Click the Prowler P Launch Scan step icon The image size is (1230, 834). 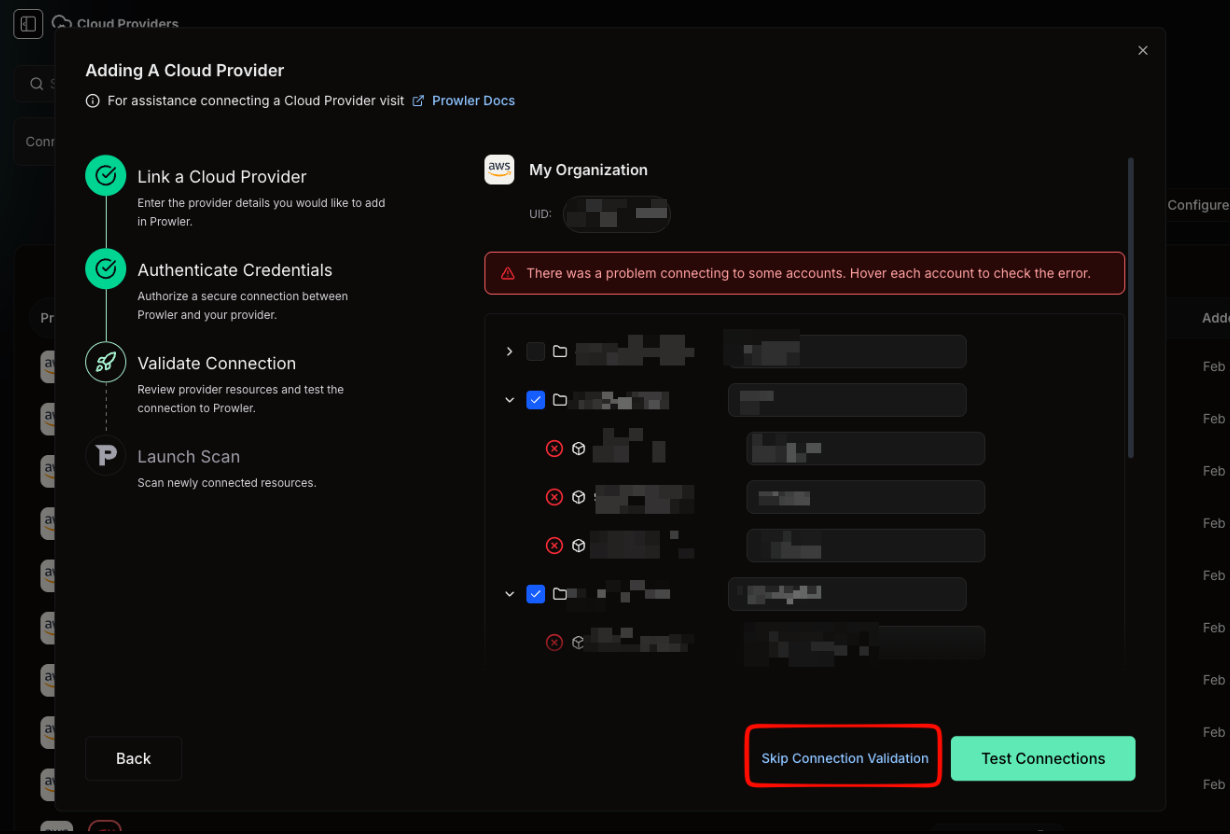[105, 456]
